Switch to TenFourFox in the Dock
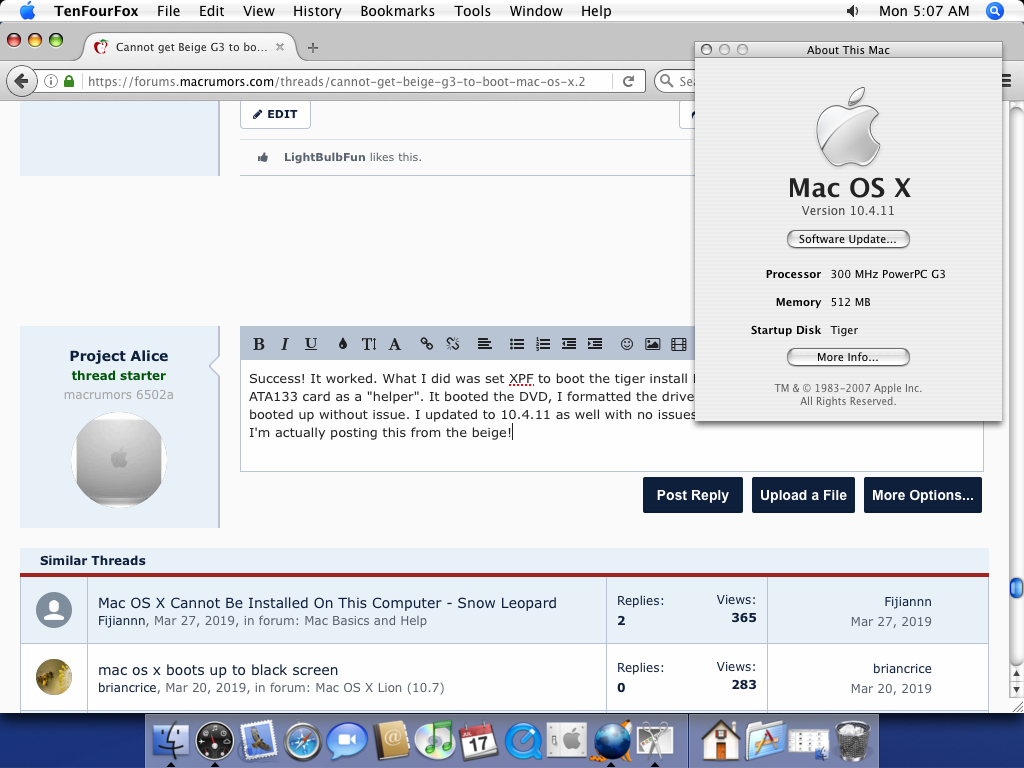This screenshot has width=1024, height=768. [x=611, y=741]
